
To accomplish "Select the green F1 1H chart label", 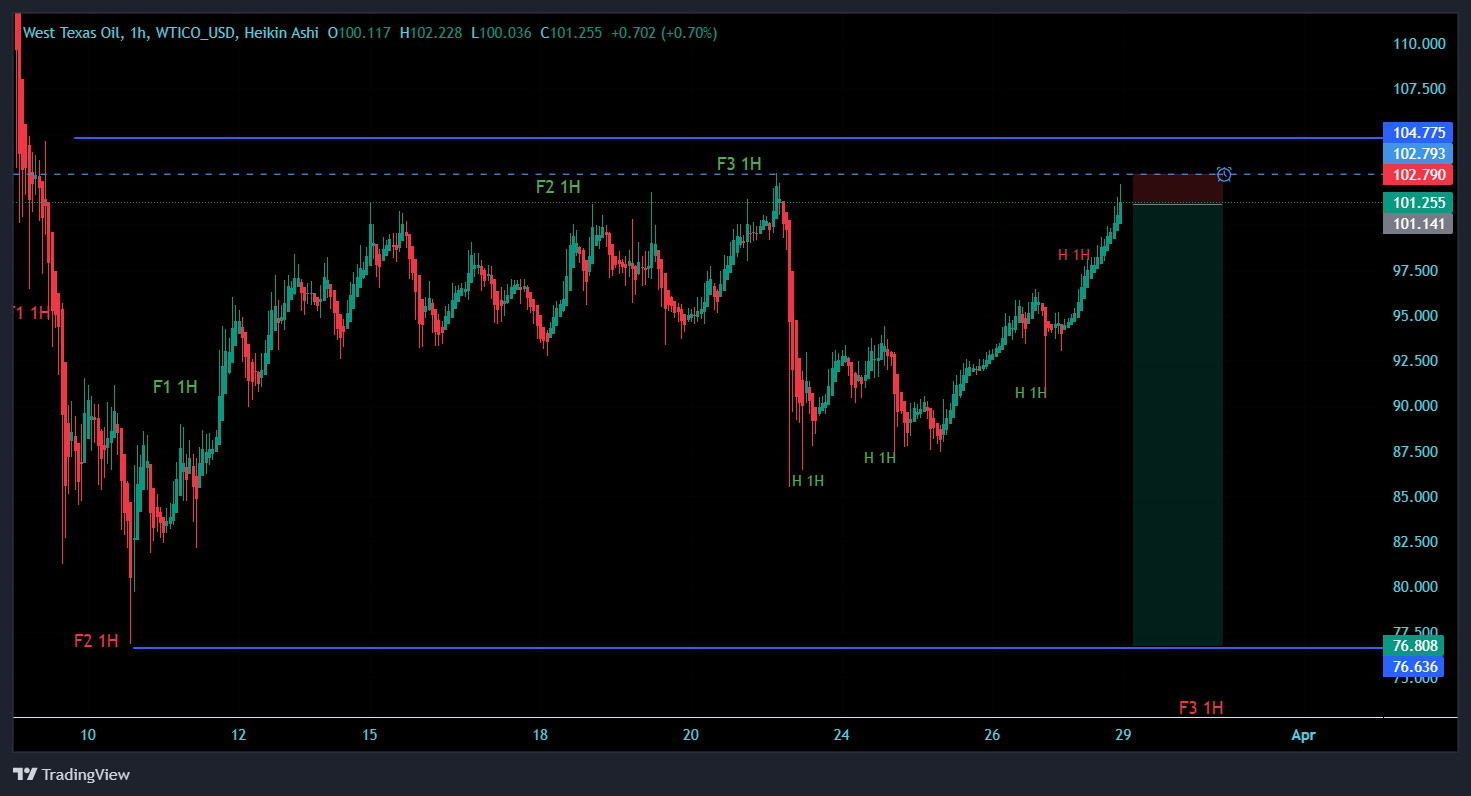I will pos(175,386).
